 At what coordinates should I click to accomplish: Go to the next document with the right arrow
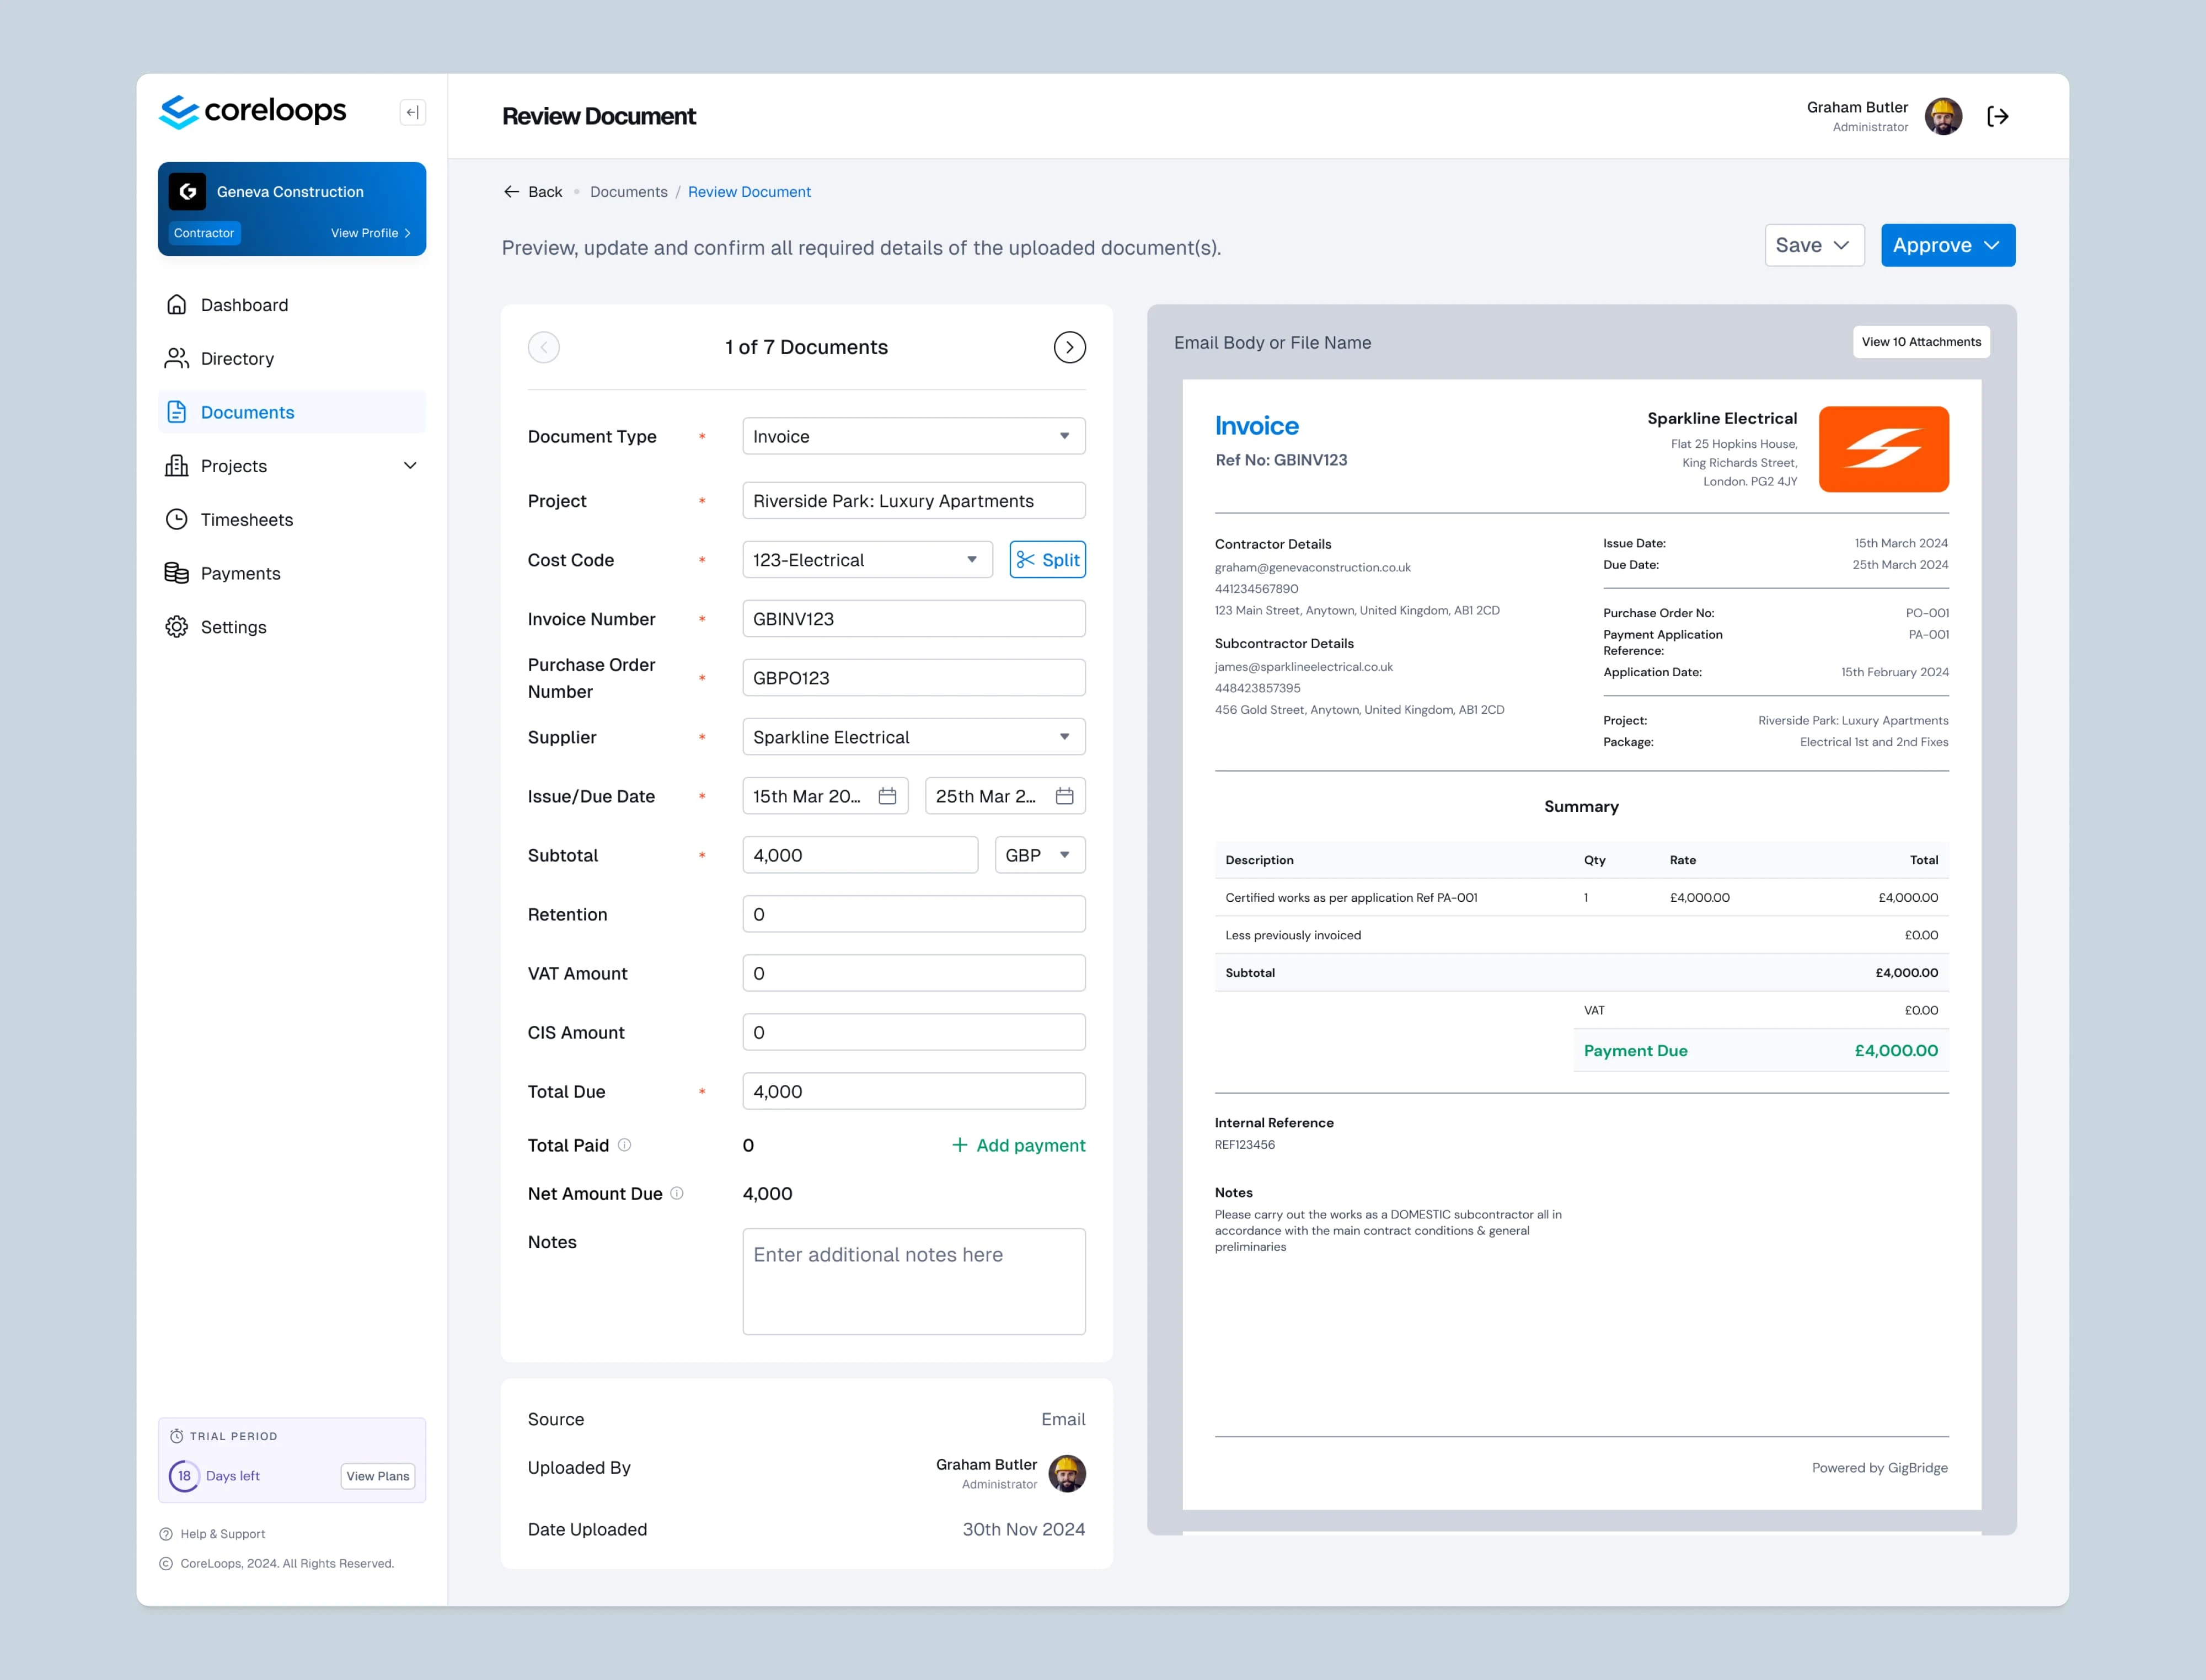(x=1069, y=347)
